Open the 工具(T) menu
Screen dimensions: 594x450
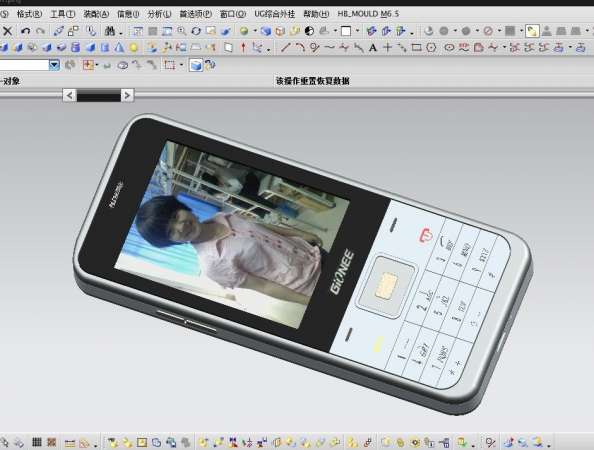point(63,14)
